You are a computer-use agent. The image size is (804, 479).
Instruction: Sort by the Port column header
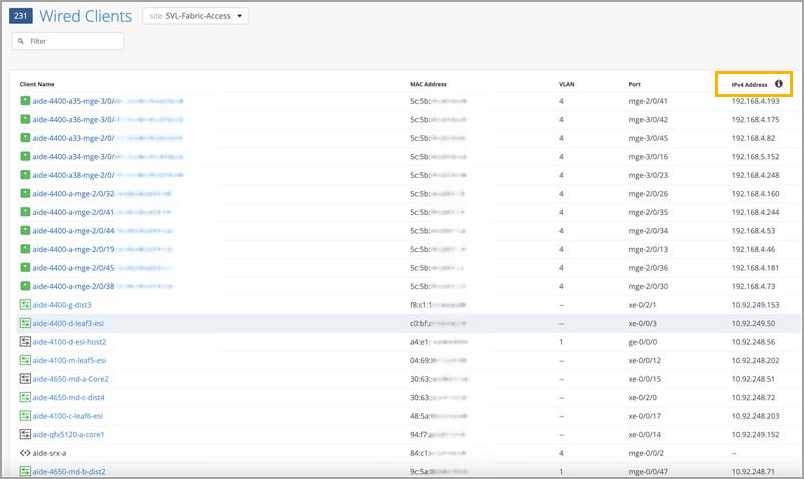(634, 84)
